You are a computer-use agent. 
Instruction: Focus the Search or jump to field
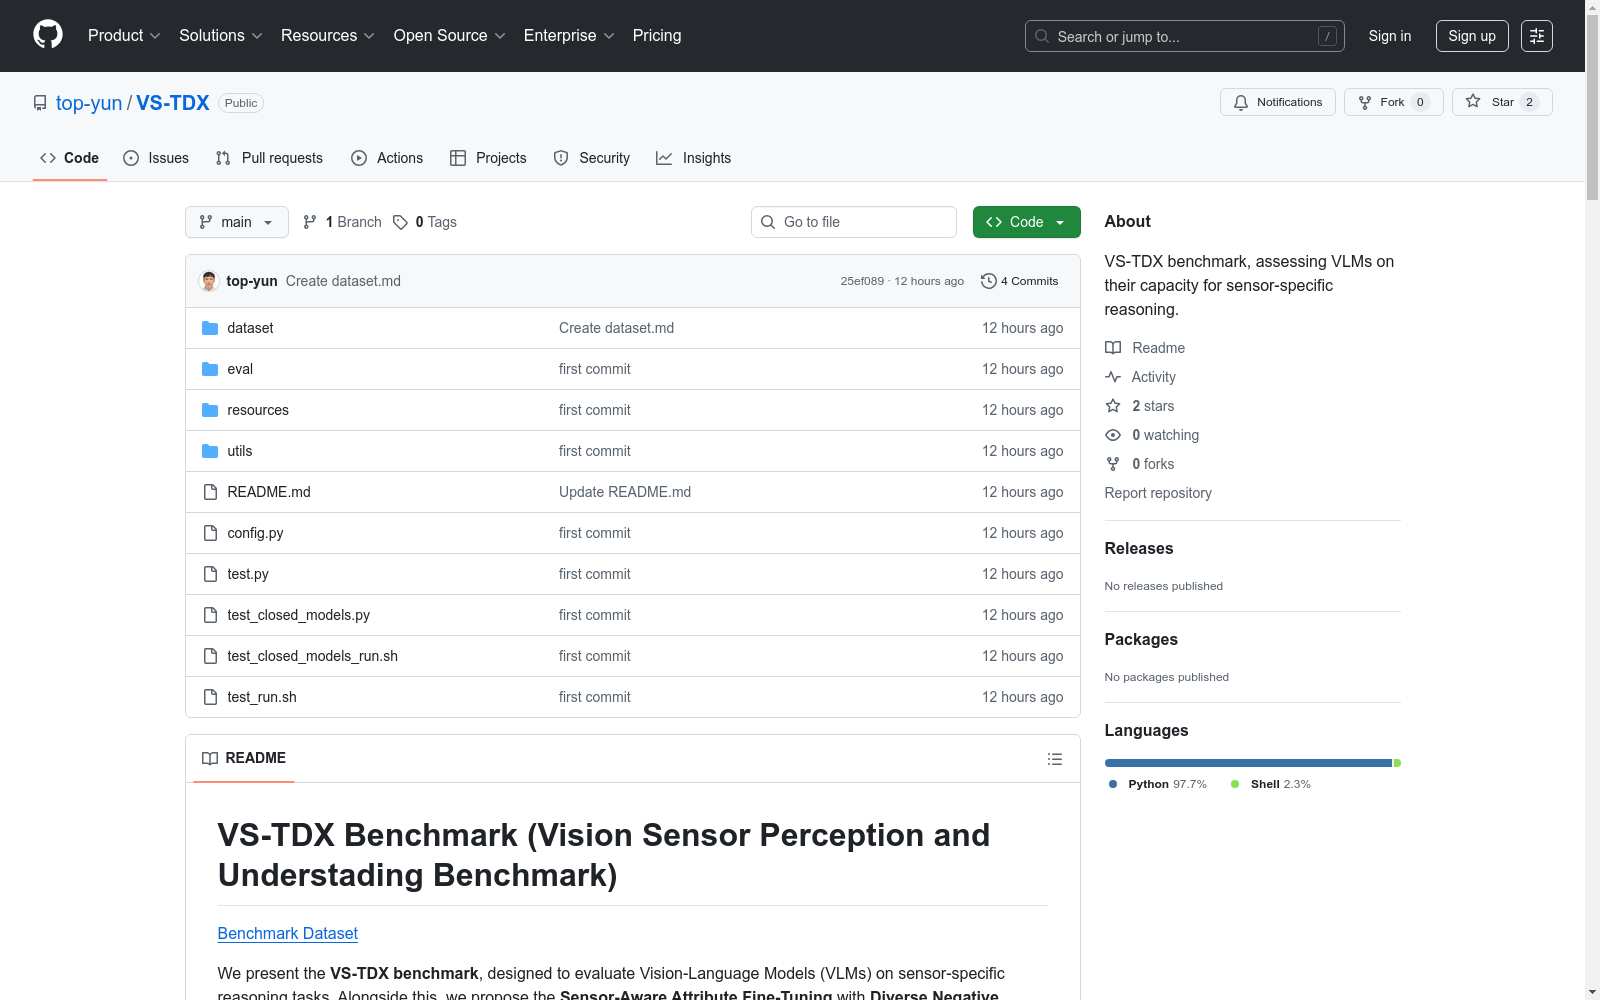click(x=1185, y=36)
